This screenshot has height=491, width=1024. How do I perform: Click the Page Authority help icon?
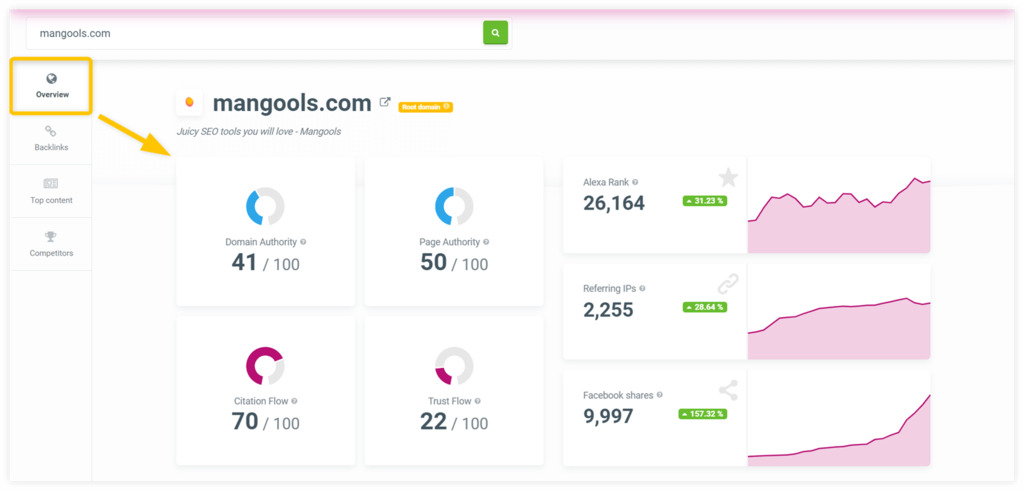(x=486, y=242)
